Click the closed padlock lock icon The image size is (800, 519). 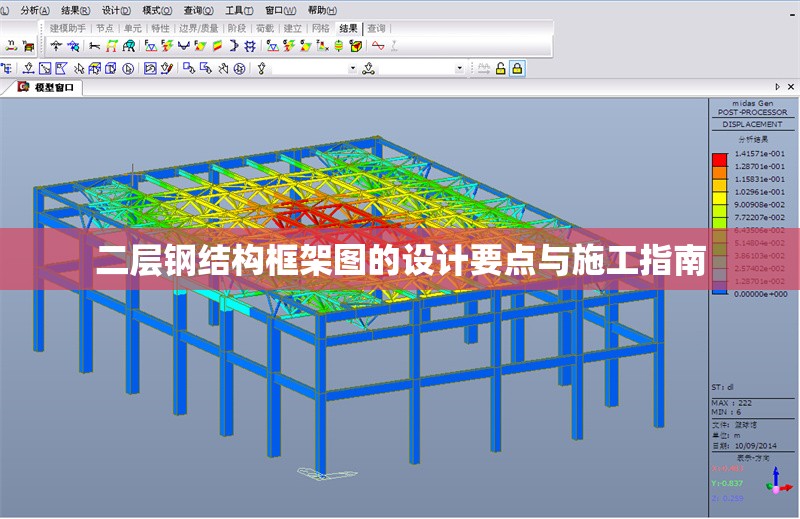(517, 69)
